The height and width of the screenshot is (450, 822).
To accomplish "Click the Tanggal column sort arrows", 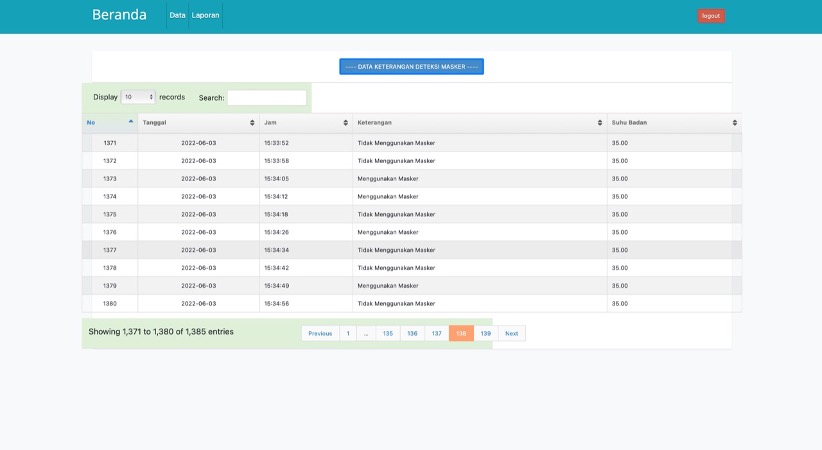I will [252, 123].
